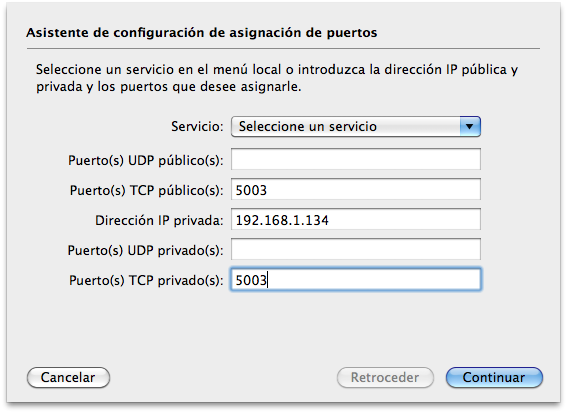This screenshot has height=413, width=567.
Task: Click the assistant title heading text
Action: pos(201,33)
